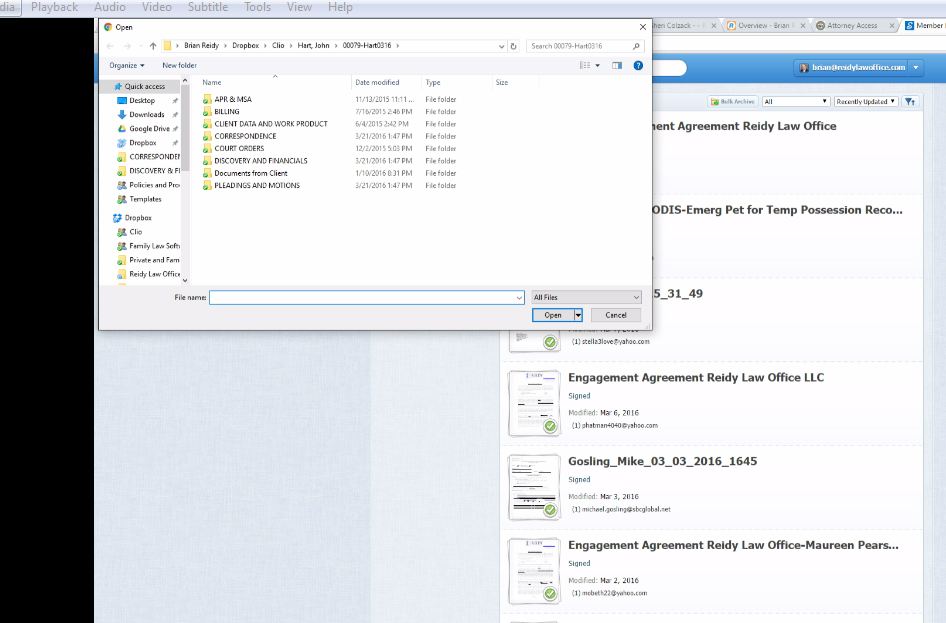The height and width of the screenshot is (623, 946).
Task: Click the Bulk Archive button
Action: click(x=733, y=101)
